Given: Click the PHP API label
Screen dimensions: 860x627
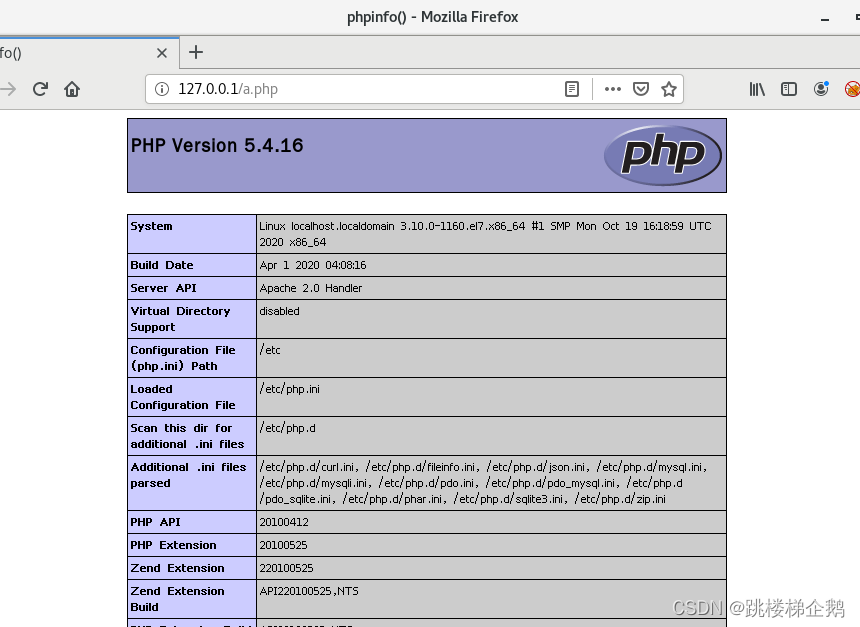Looking at the screenshot, I should [x=155, y=522].
